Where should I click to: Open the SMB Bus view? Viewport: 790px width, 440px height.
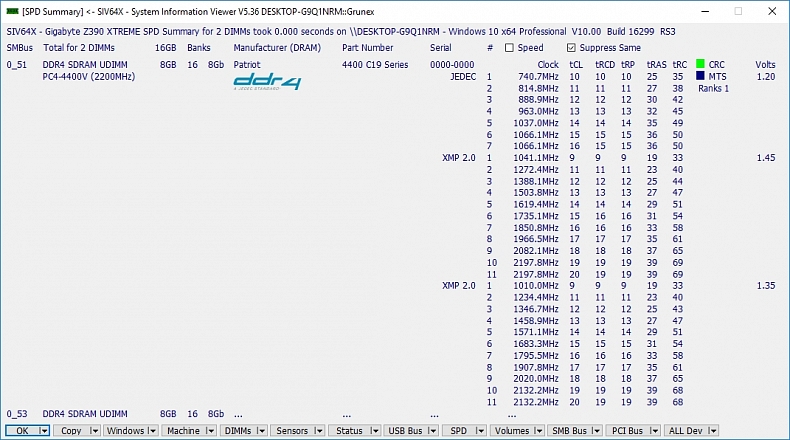point(568,431)
